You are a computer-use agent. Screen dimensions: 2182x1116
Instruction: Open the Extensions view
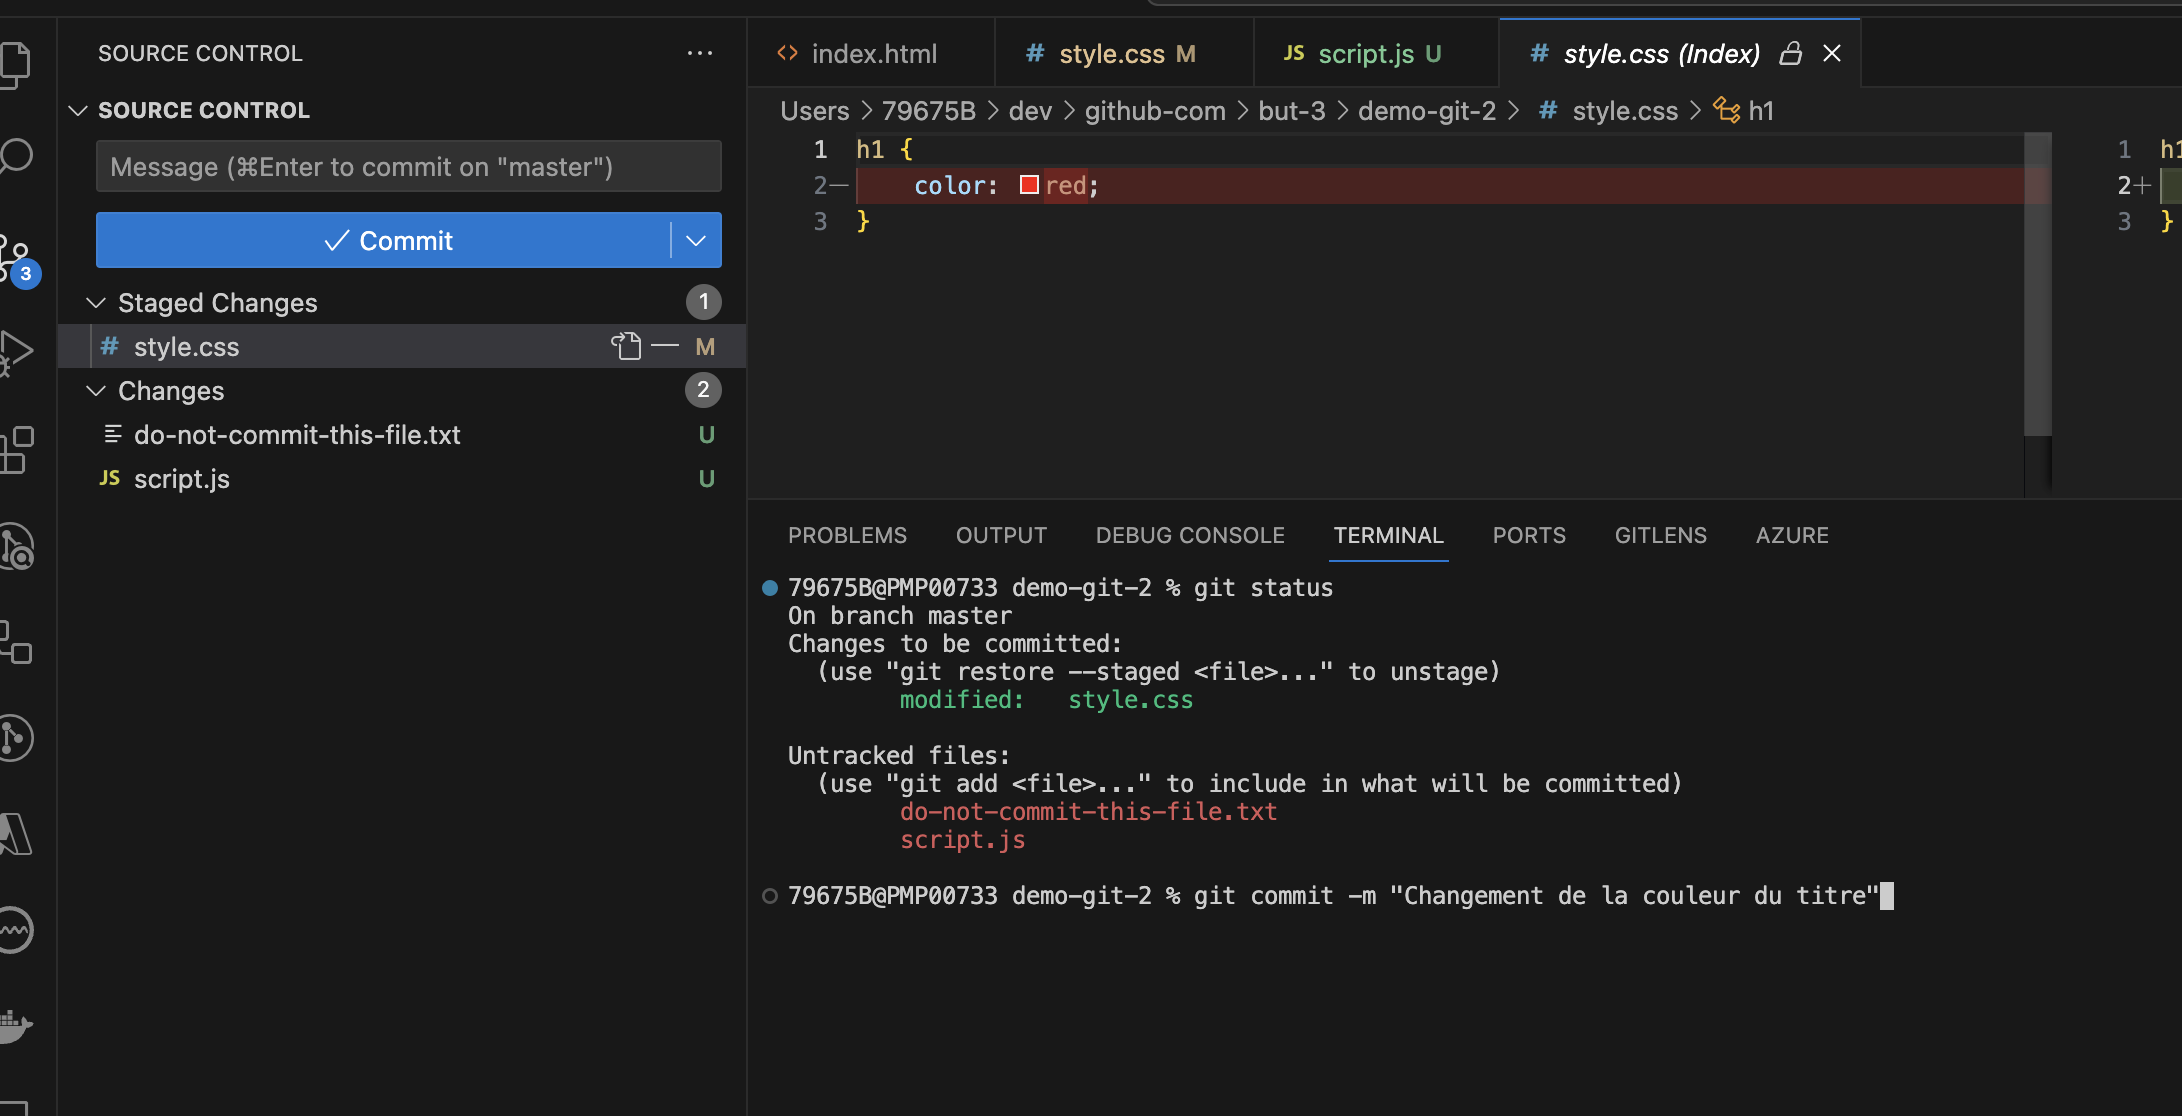[14, 450]
